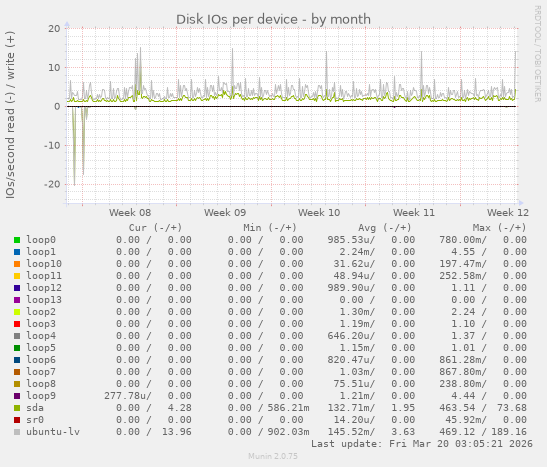Select the loop1 legend label
This screenshot has width=547, height=467.
pyautogui.click(x=41, y=252)
